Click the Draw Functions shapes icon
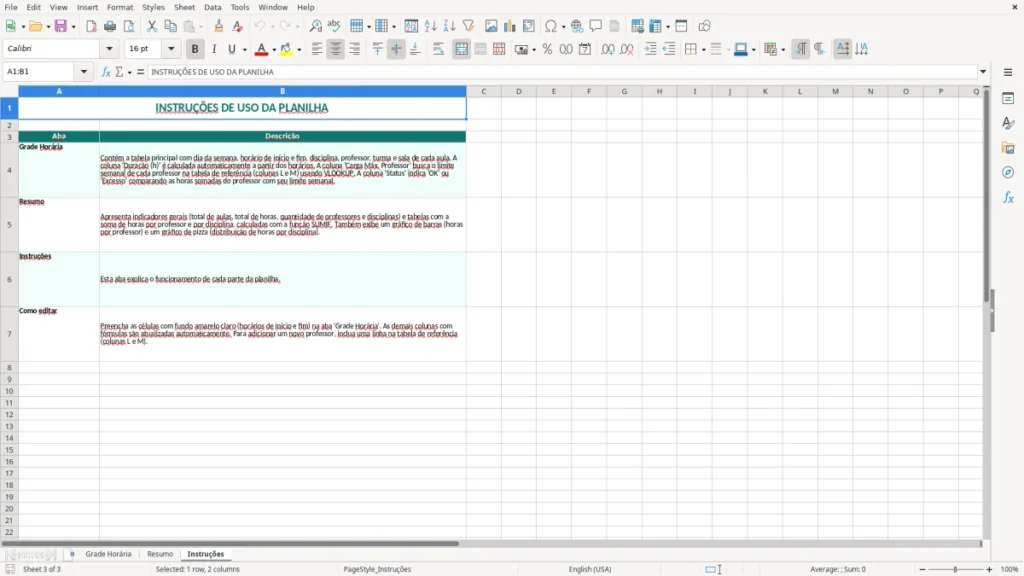The height and width of the screenshot is (576, 1024). point(704,26)
